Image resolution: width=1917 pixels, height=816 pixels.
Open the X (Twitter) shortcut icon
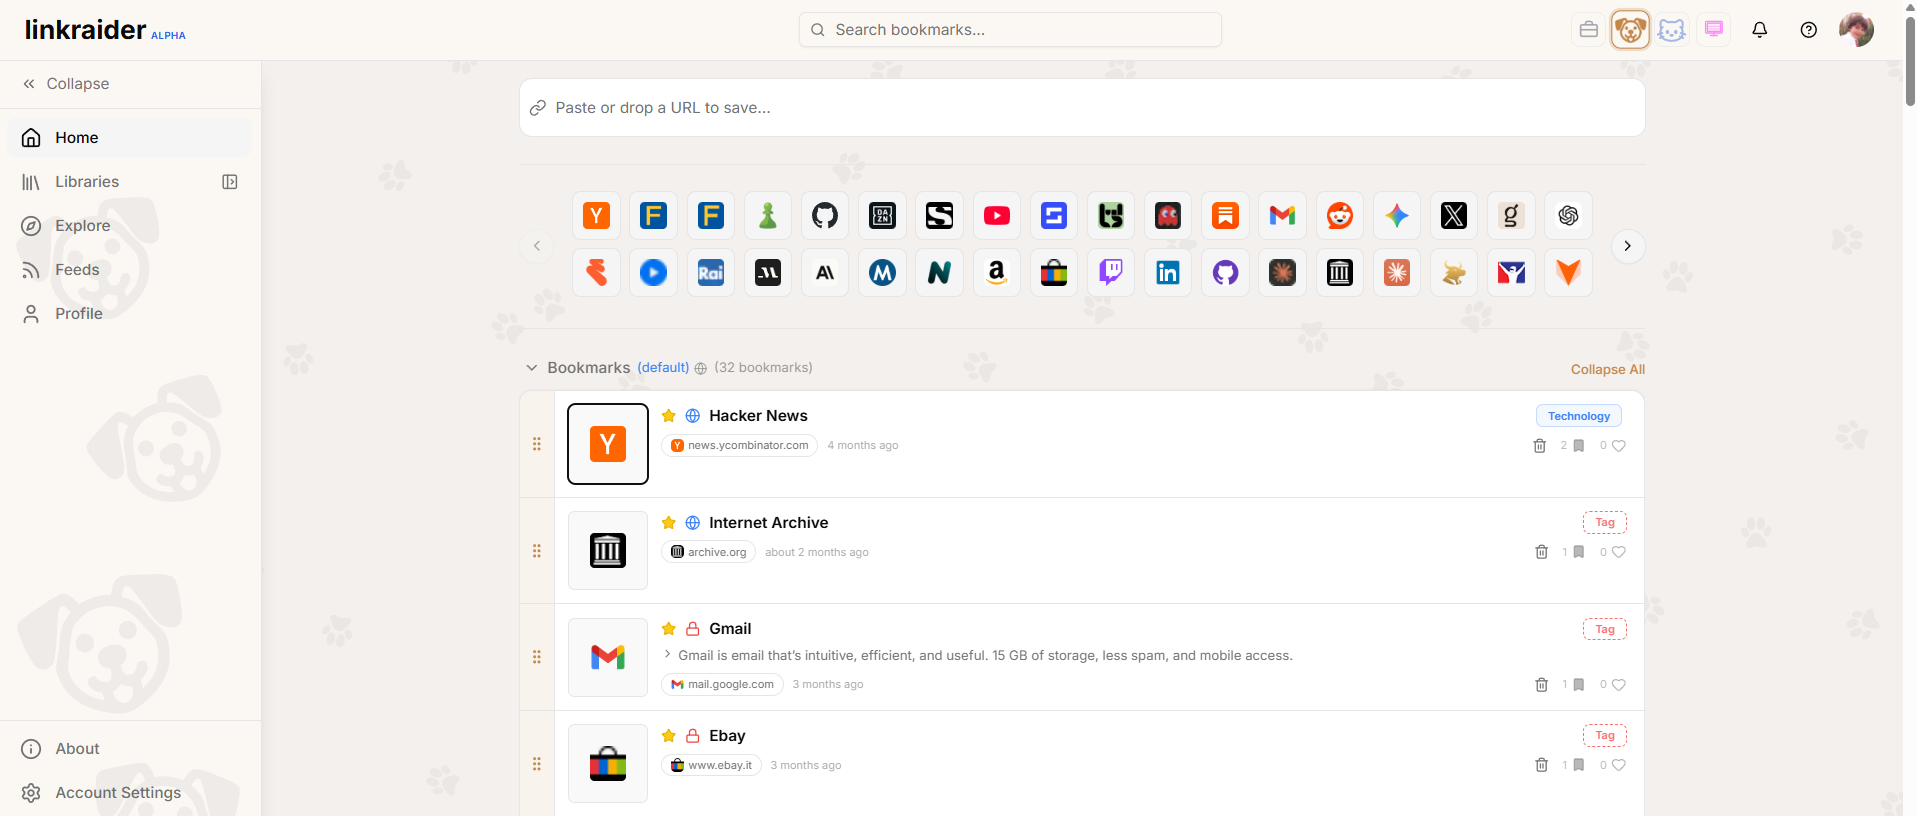1454,216
